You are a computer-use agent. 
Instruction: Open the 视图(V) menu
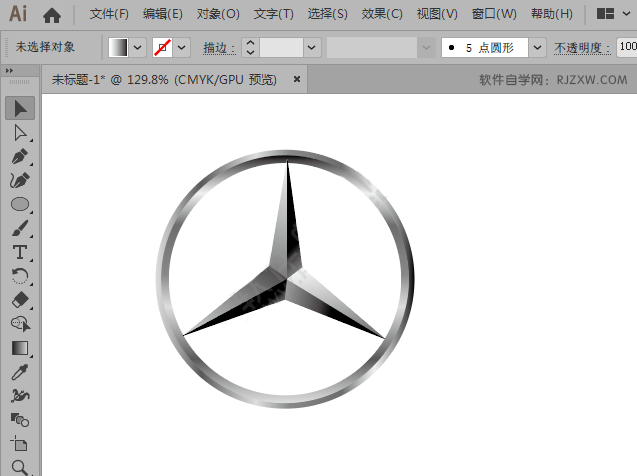pos(437,14)
